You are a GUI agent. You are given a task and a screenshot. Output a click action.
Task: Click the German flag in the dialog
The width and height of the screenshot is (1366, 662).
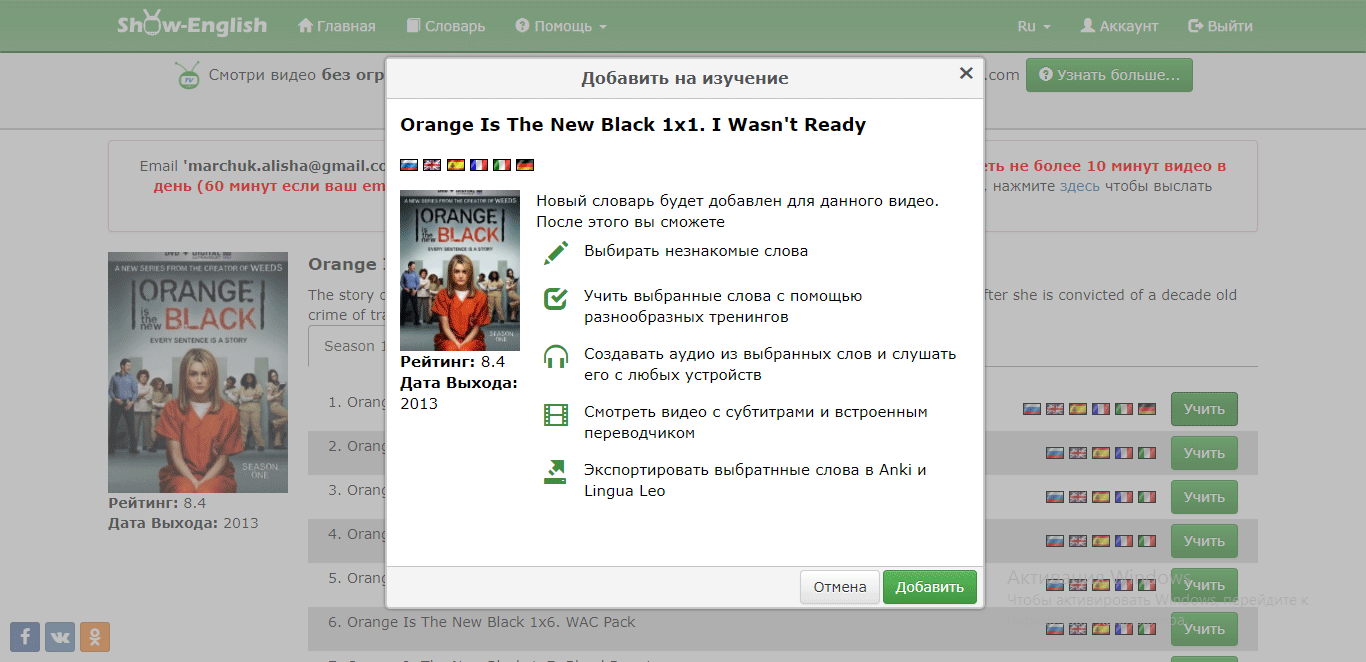click(525, 165)
